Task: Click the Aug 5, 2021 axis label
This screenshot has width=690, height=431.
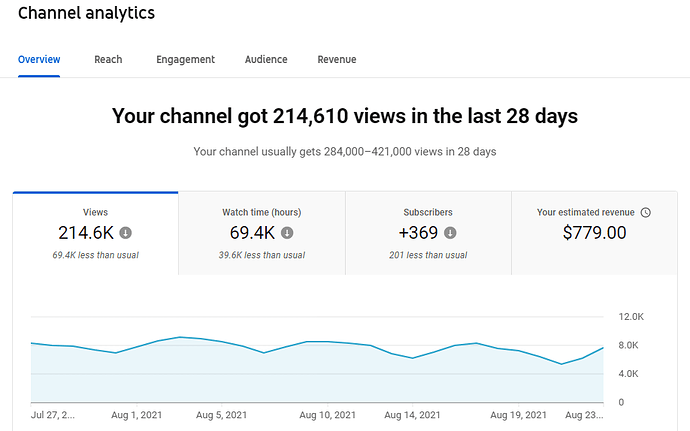Action: 221,415
